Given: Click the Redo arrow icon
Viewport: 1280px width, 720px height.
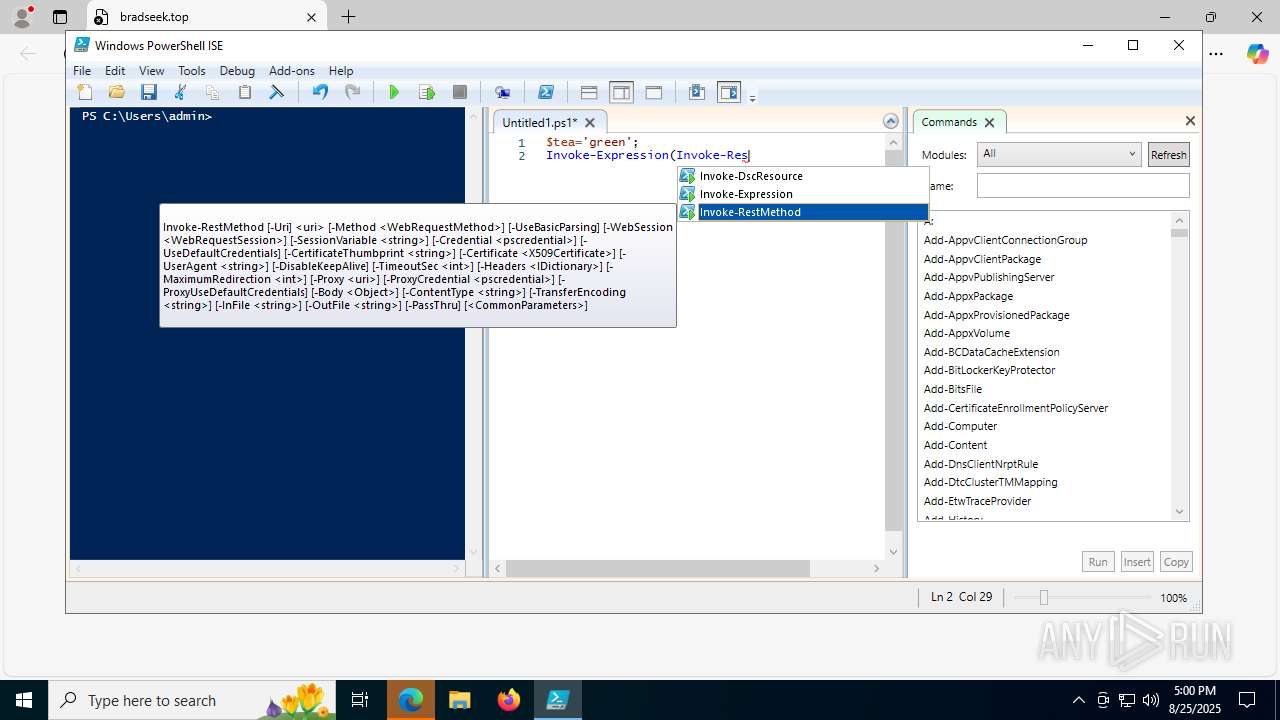Looking at the screenshot, I should [352, 92].
